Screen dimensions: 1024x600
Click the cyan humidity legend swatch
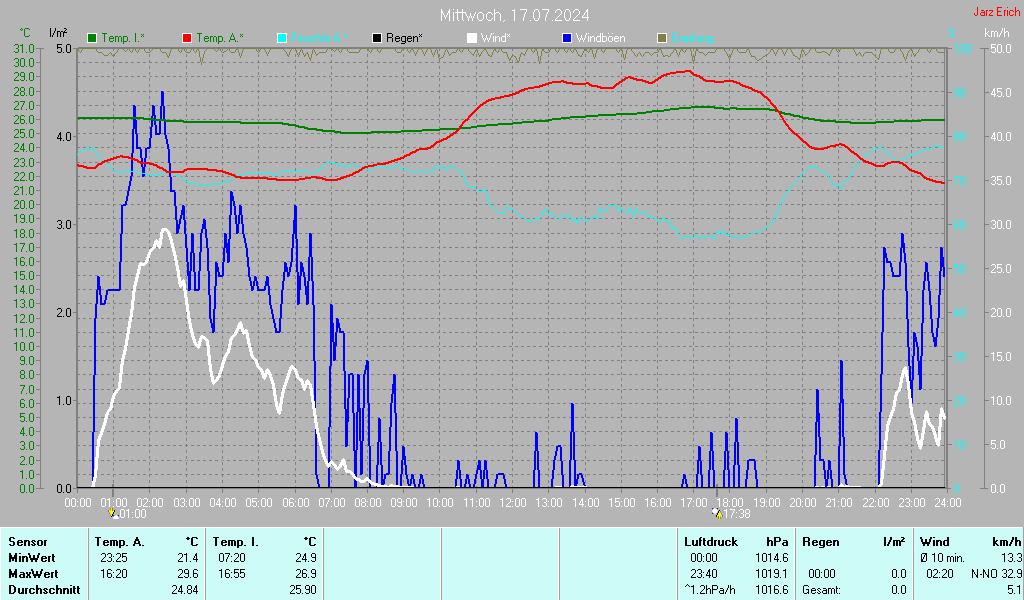pyautogui.click(x=282, y=38)
